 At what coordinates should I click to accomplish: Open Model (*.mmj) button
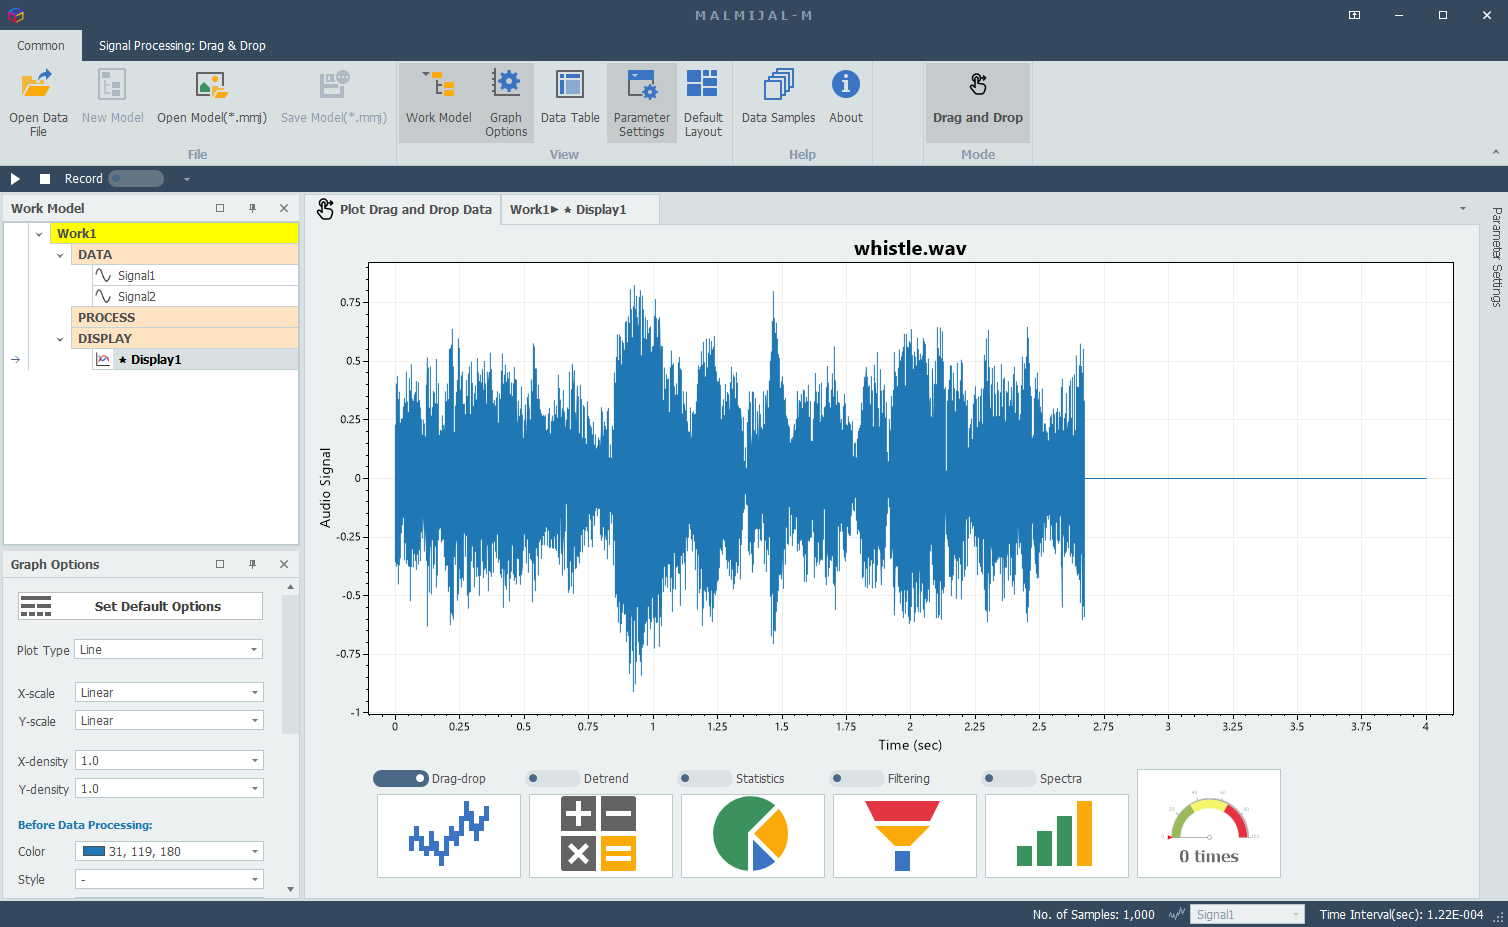click(212, 97)
